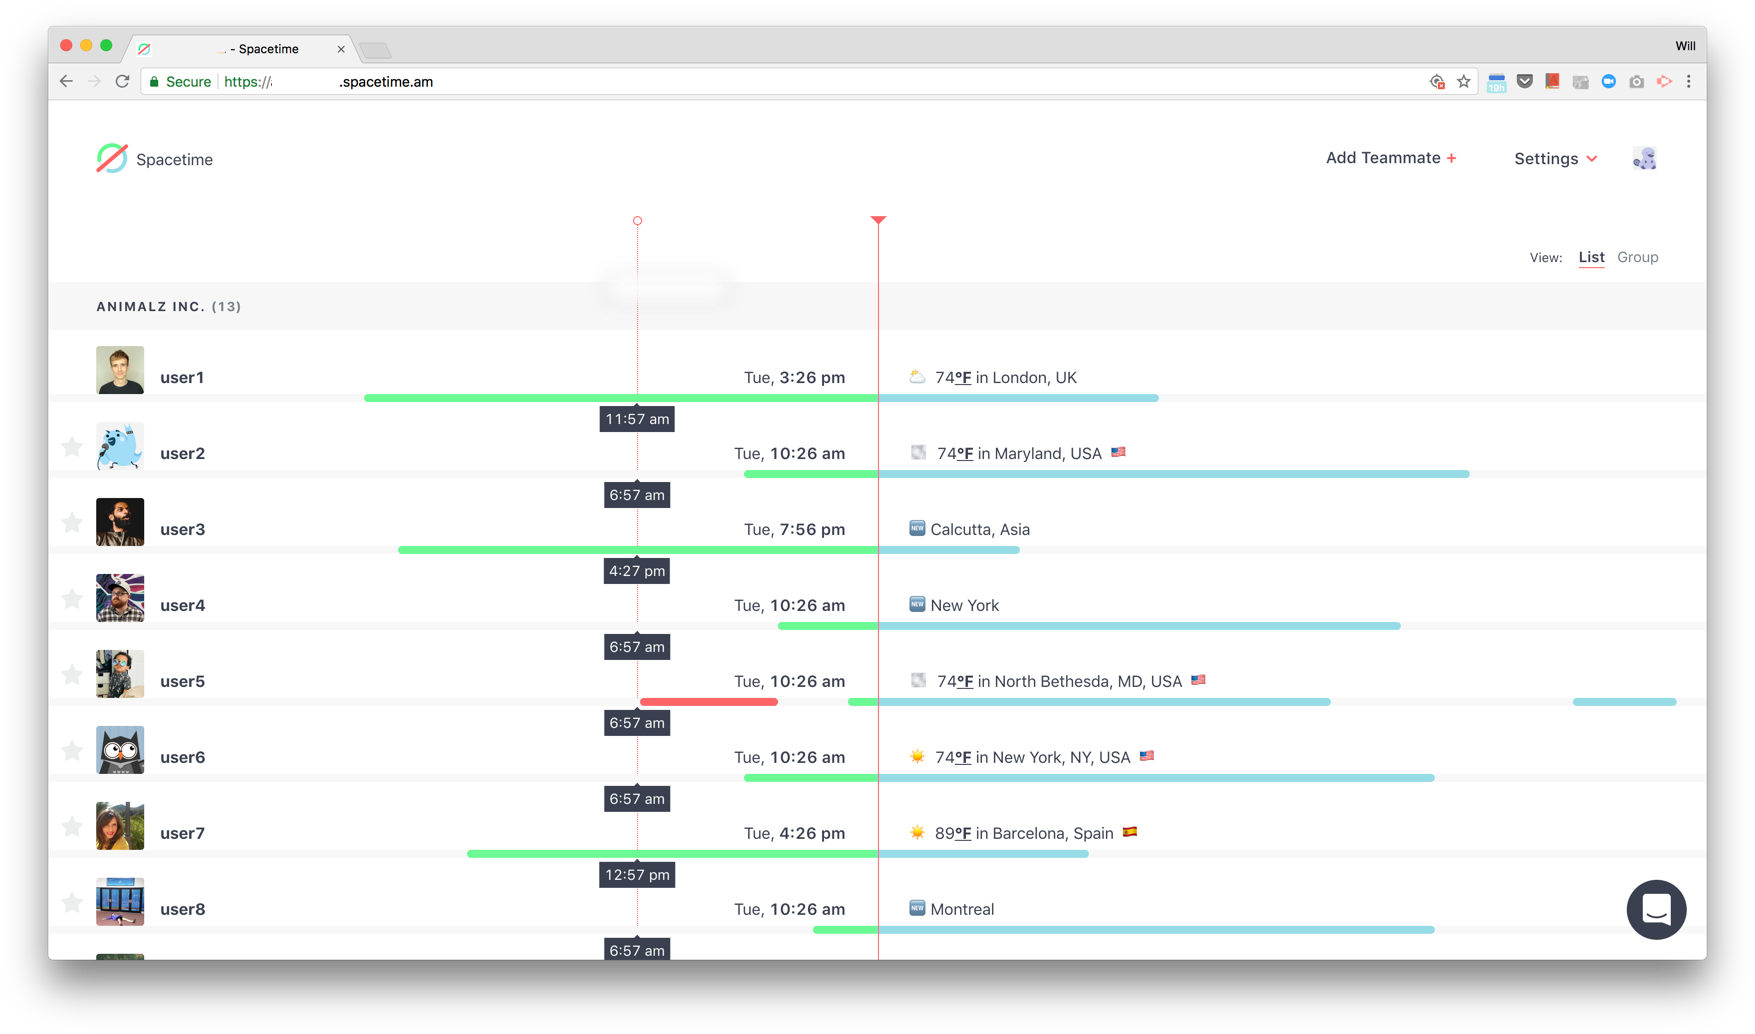This screenshot has width=1755, height=1034.
Task: Click the cloudy weather icon for London
Action: [917, 377]
